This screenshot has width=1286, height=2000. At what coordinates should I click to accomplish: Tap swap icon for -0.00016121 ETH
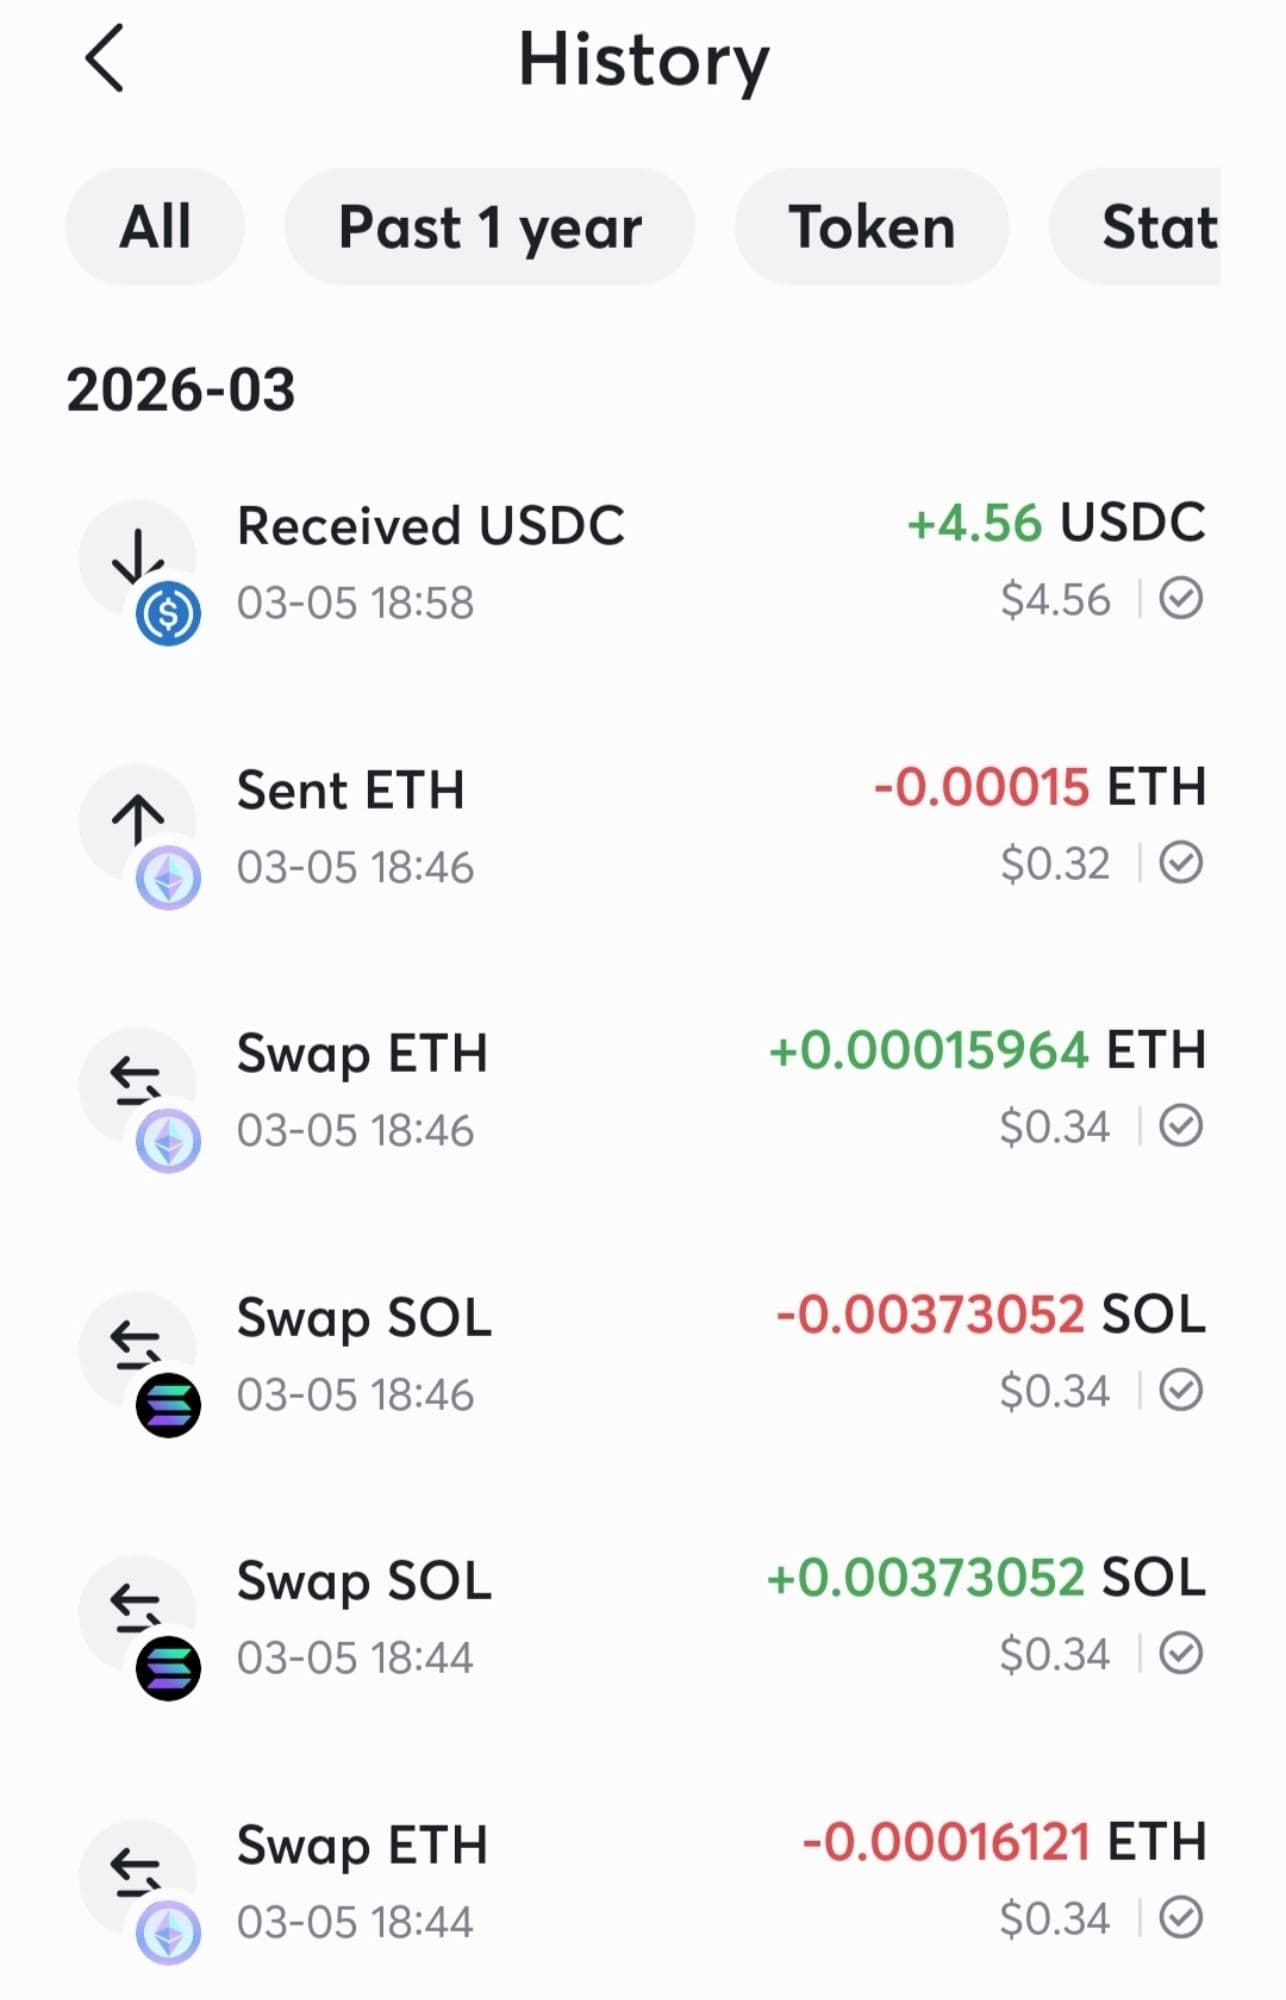(x=136, y=1873)
